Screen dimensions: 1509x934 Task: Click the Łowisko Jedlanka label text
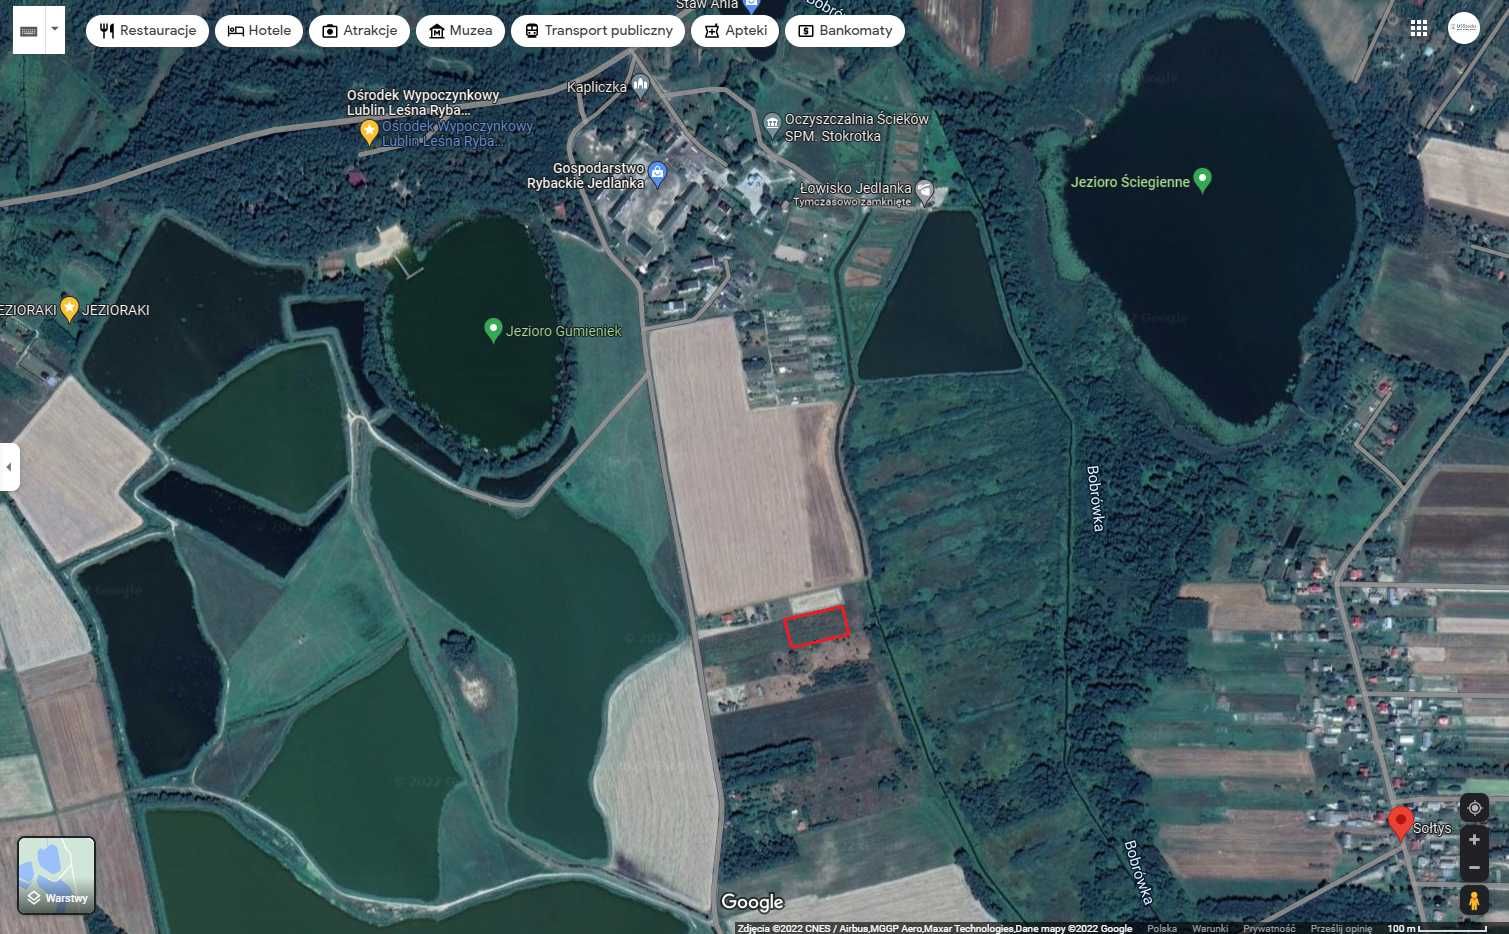pos(856,188)
